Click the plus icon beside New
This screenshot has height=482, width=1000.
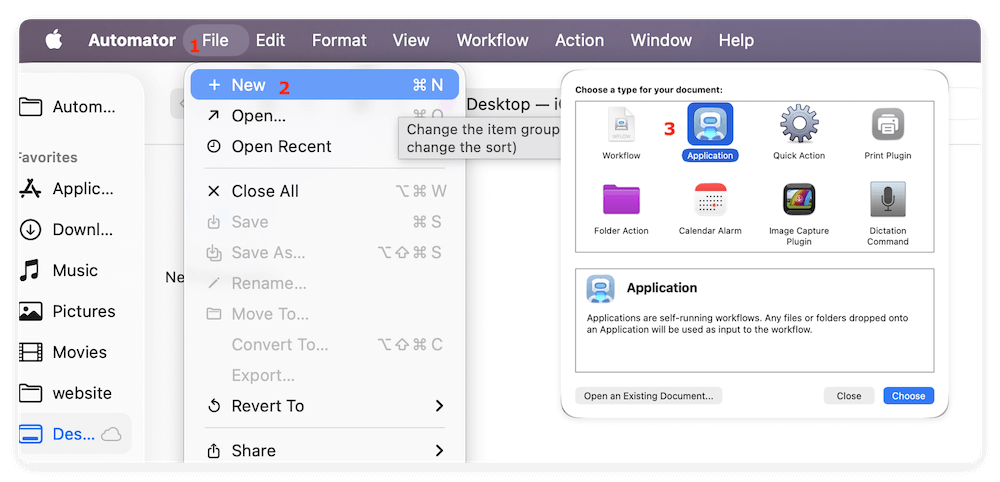[x=214, y=85]
